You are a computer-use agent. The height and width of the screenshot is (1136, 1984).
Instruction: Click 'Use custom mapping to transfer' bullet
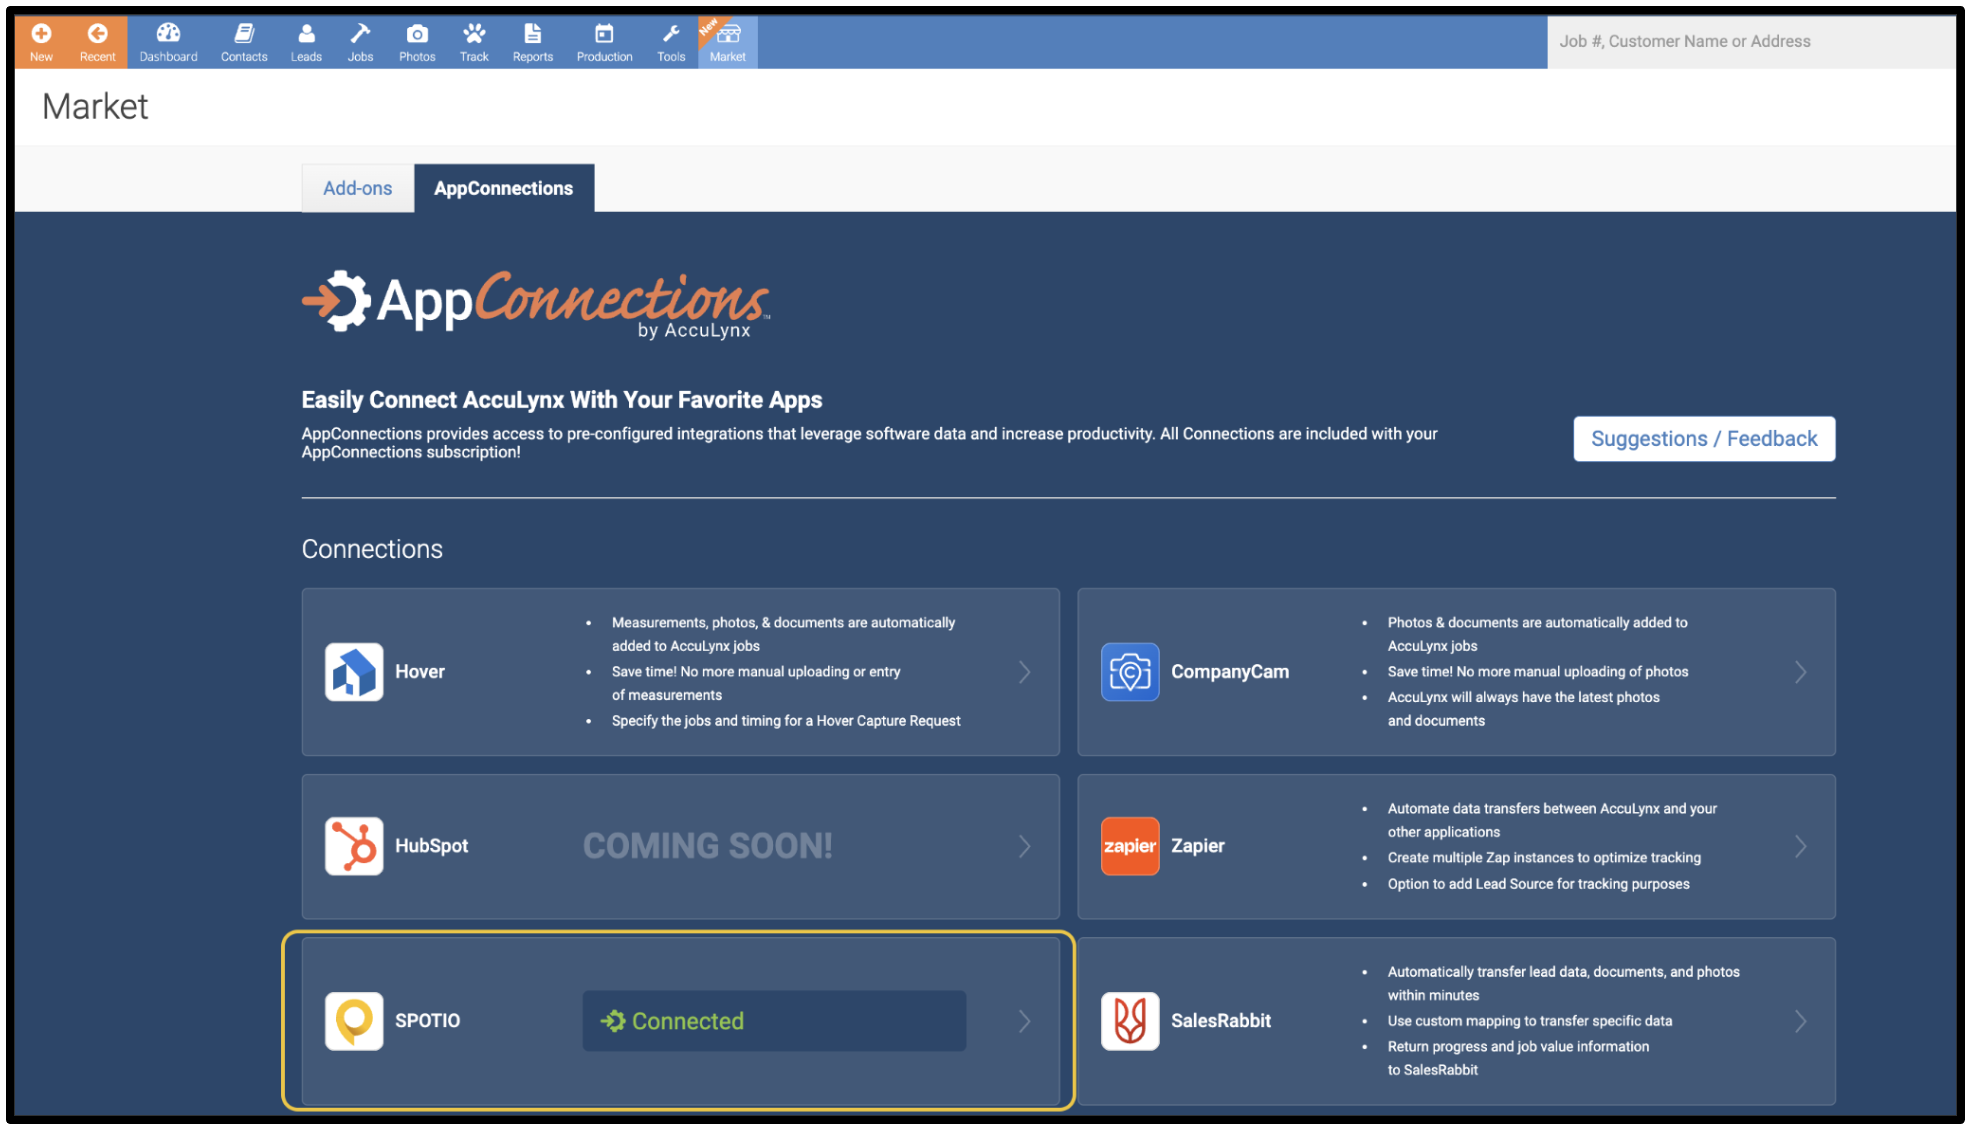[x=1531, y=1022]
